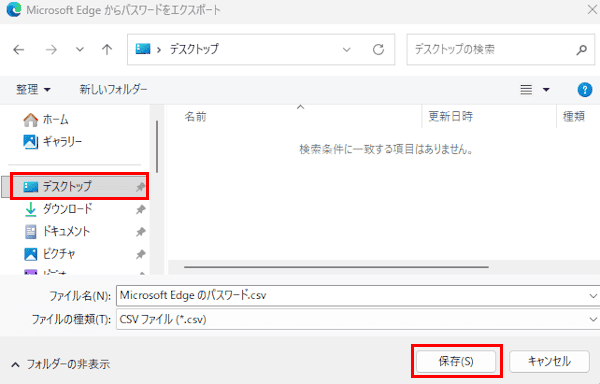Click the デスクトップの検索 search box
The height and width of the screenshot is (384, 600).
pos(501,49)
